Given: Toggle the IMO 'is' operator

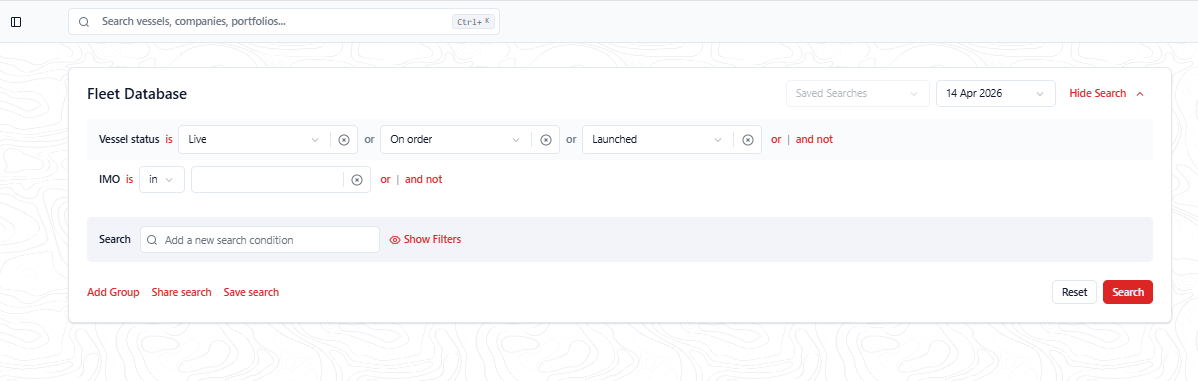Looking at the screenshot, I should point(129,179).
